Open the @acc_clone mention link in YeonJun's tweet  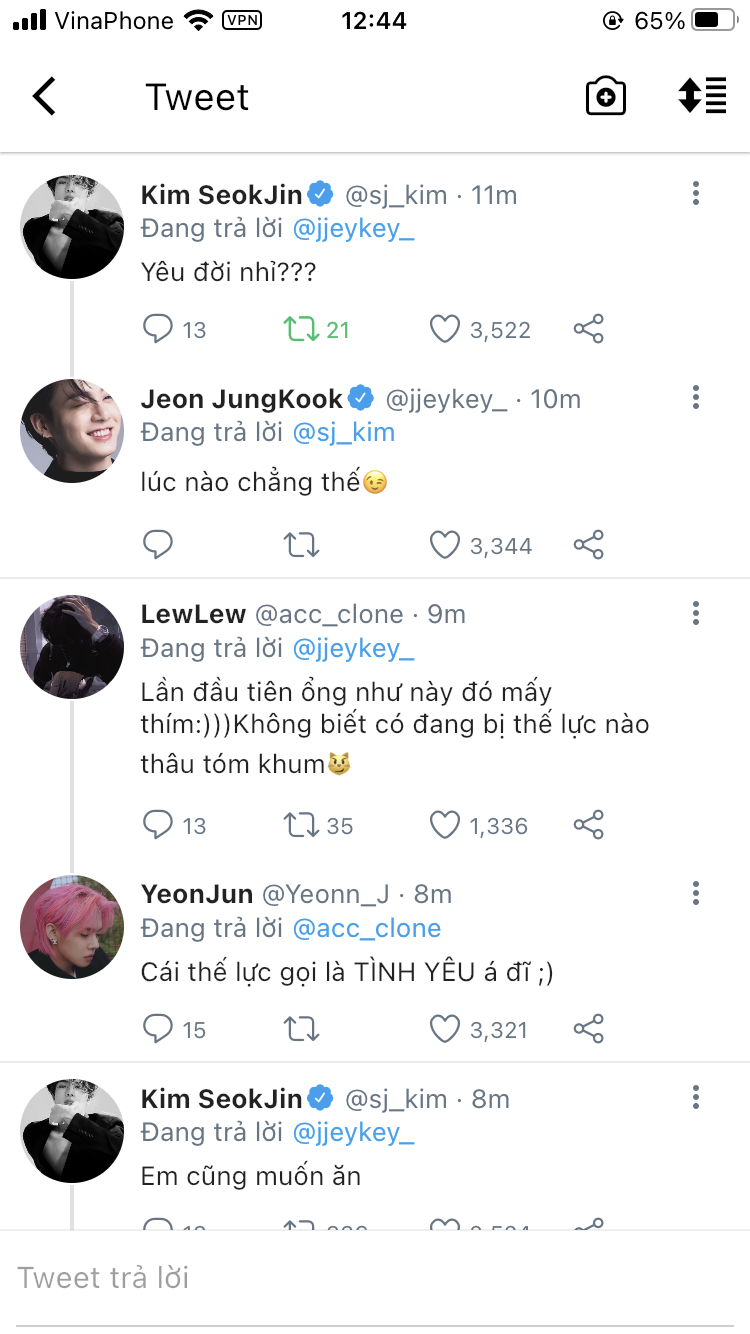pyautogui.click(x=366, y=928)
